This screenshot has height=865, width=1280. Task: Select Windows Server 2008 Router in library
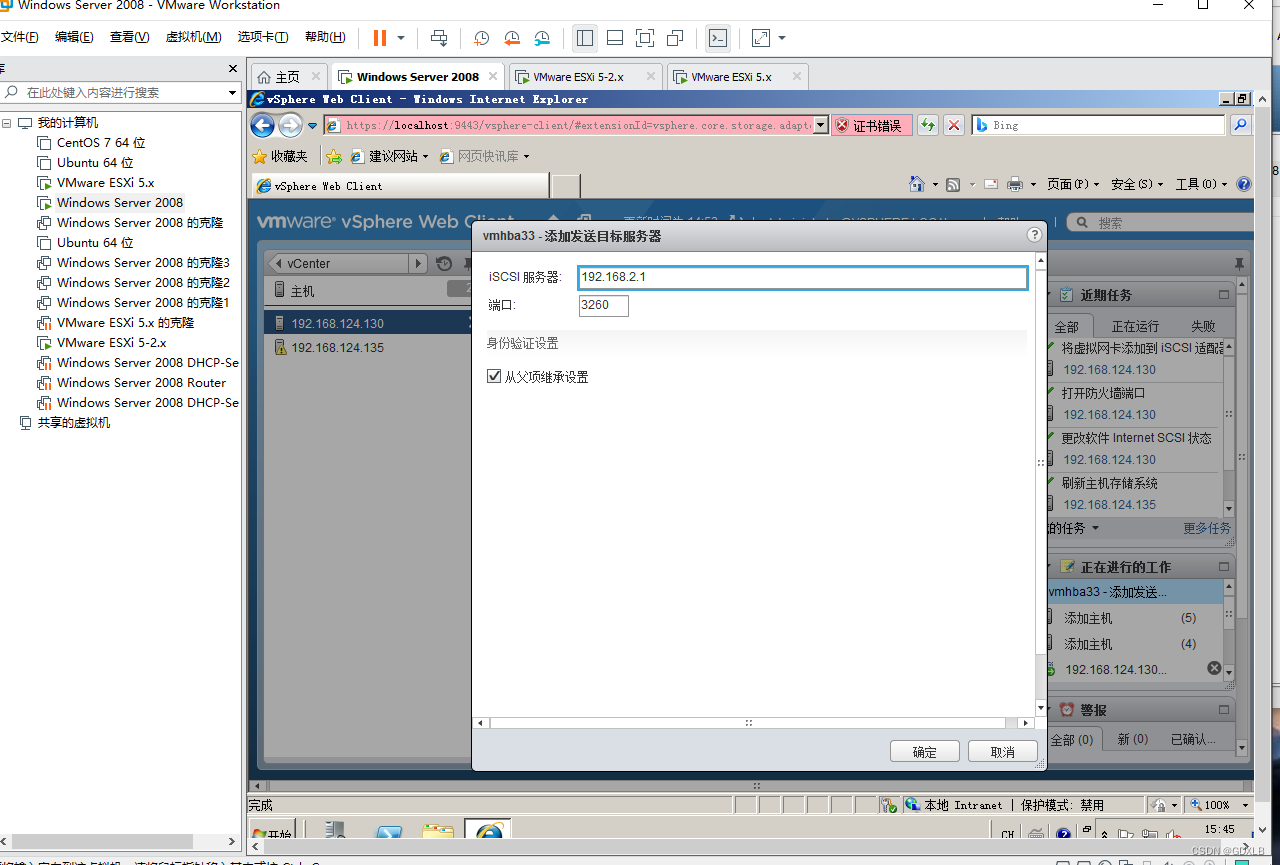[x=141, y=383]
